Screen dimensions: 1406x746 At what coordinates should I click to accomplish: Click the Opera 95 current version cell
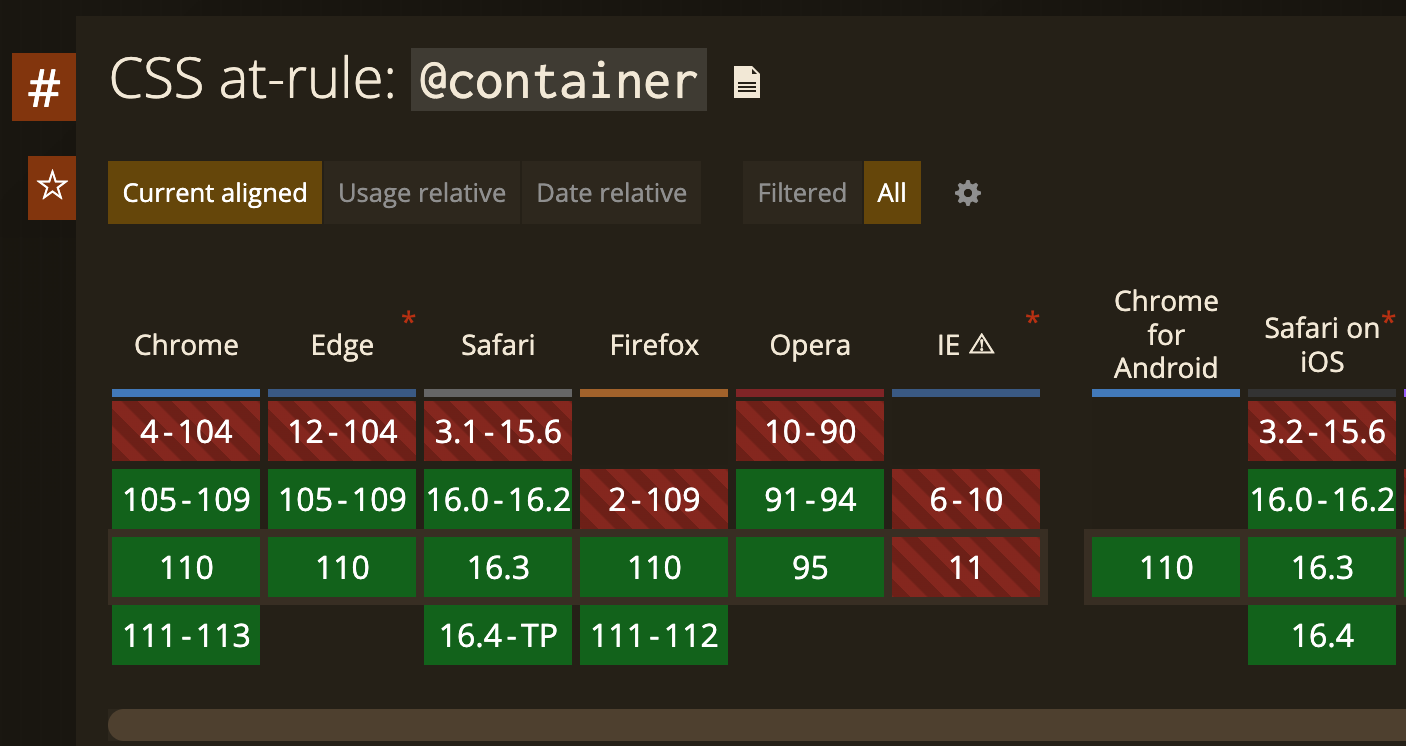[810, 568]
